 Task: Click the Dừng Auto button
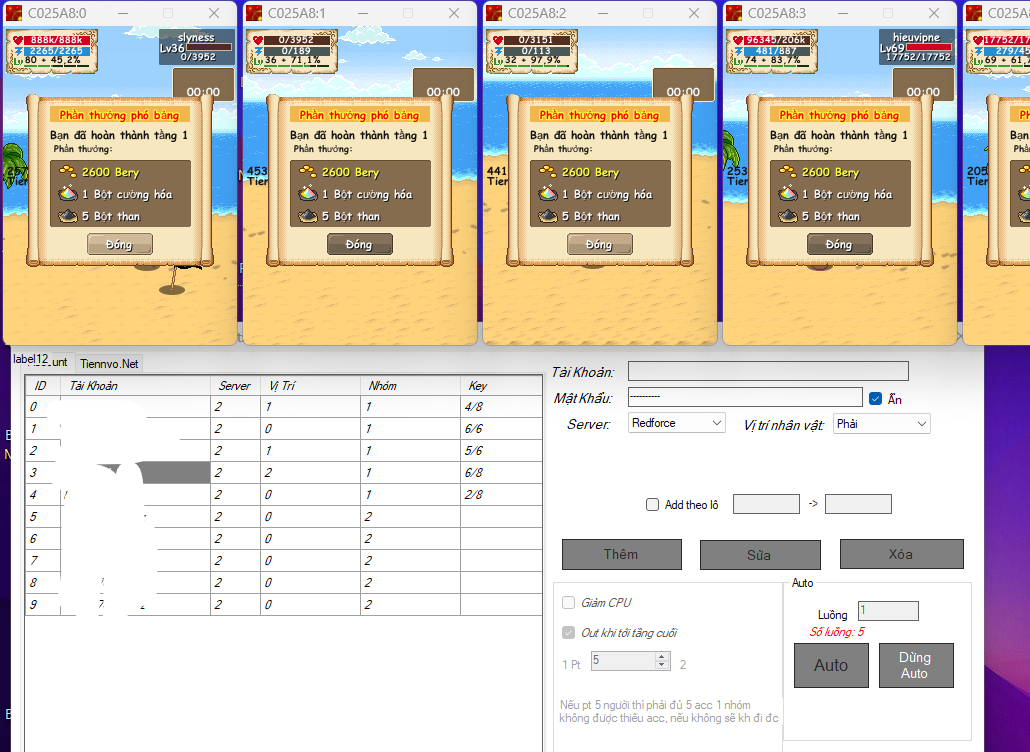coord(914,665)
